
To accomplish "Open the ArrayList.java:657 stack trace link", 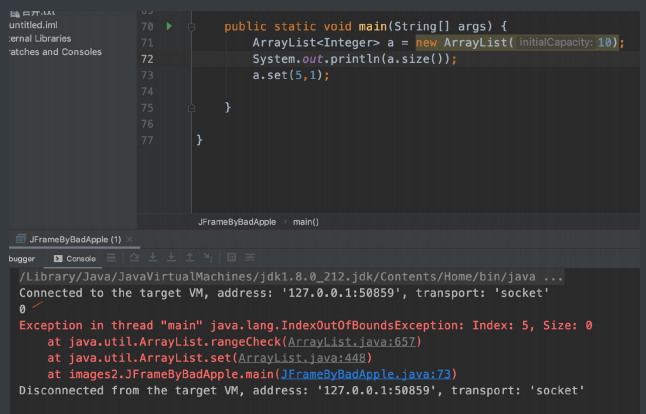I will click(351, 342).
